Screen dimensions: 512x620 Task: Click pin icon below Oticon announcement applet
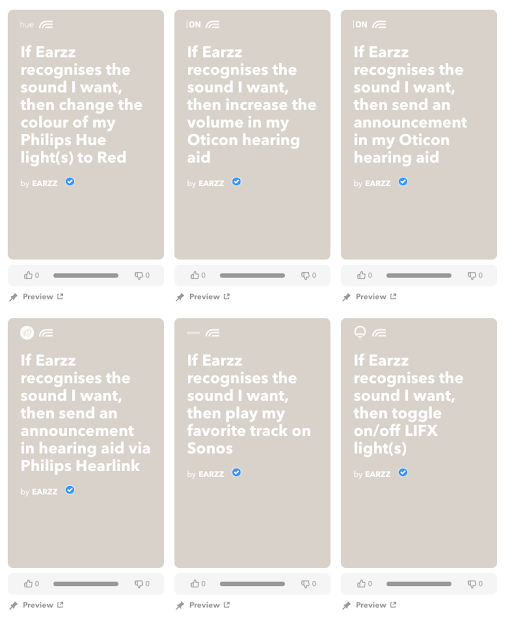pyautogui.click(x=346, y=297)
